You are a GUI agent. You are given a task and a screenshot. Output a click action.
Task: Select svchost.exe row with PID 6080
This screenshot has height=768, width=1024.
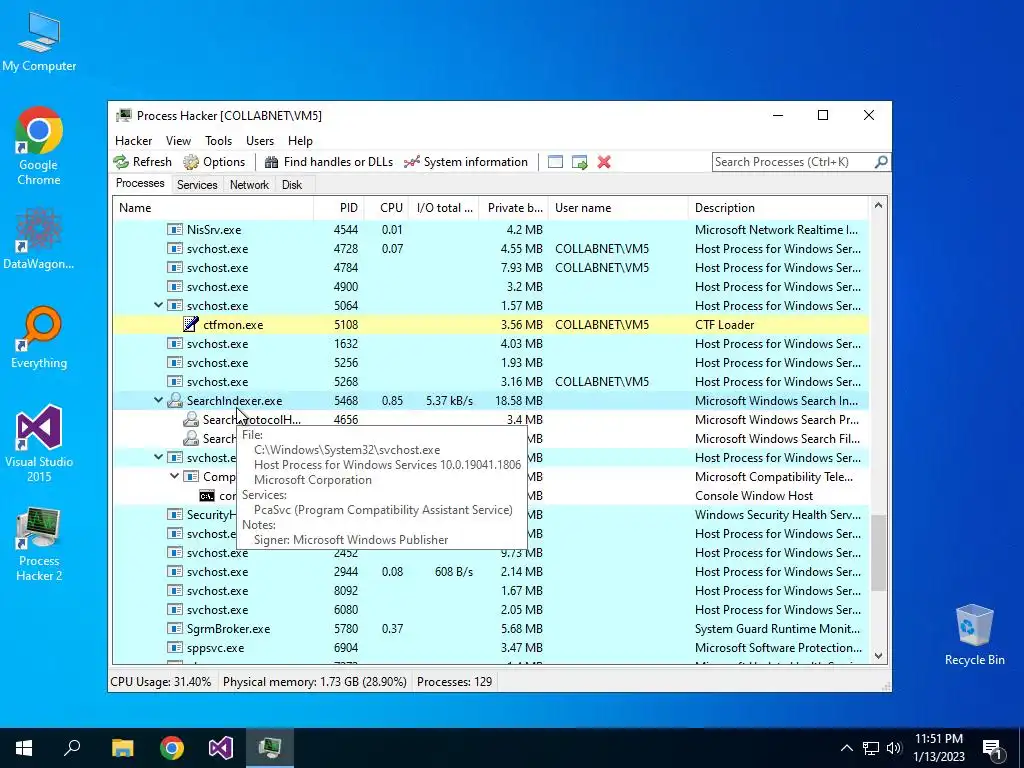(490, 609)
